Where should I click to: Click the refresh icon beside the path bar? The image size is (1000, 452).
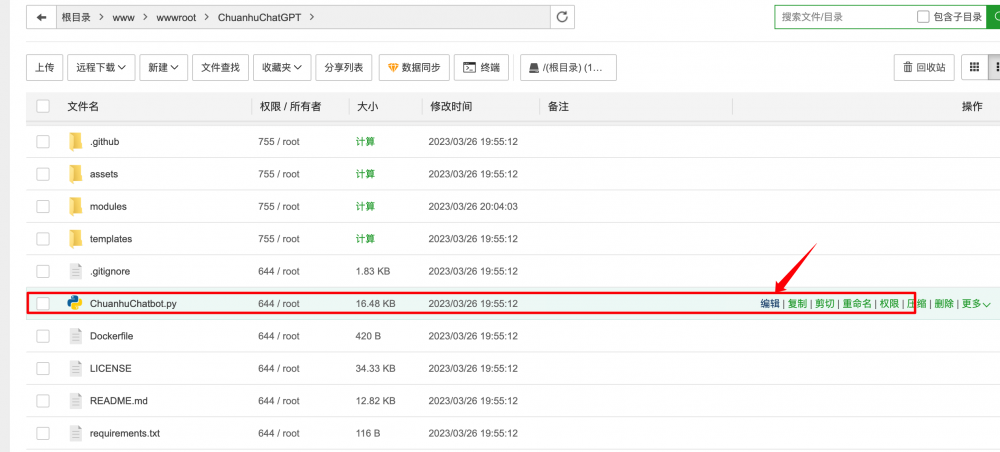pos(563,17)
